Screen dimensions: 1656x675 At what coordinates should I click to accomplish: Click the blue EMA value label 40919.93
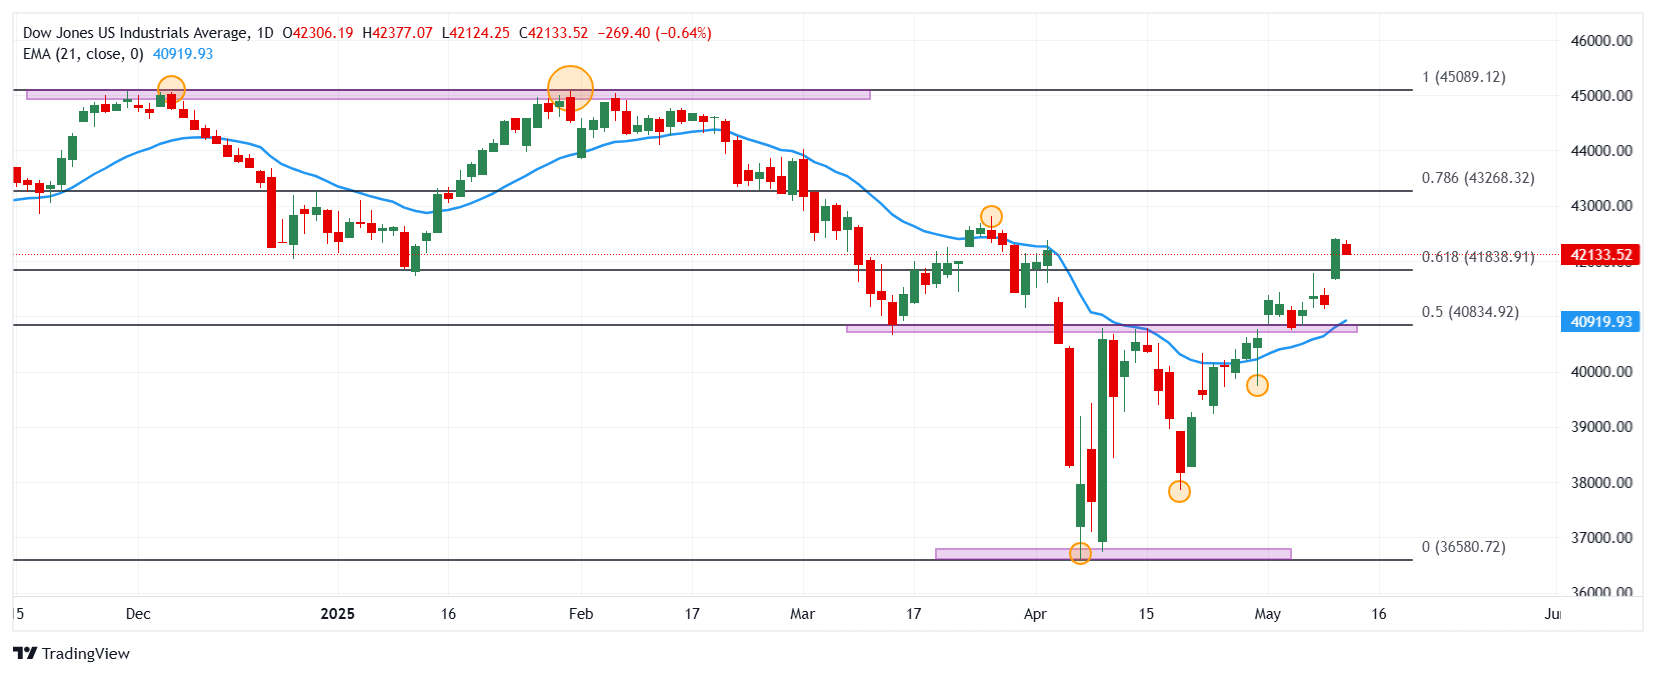[x=1600, y=322]
